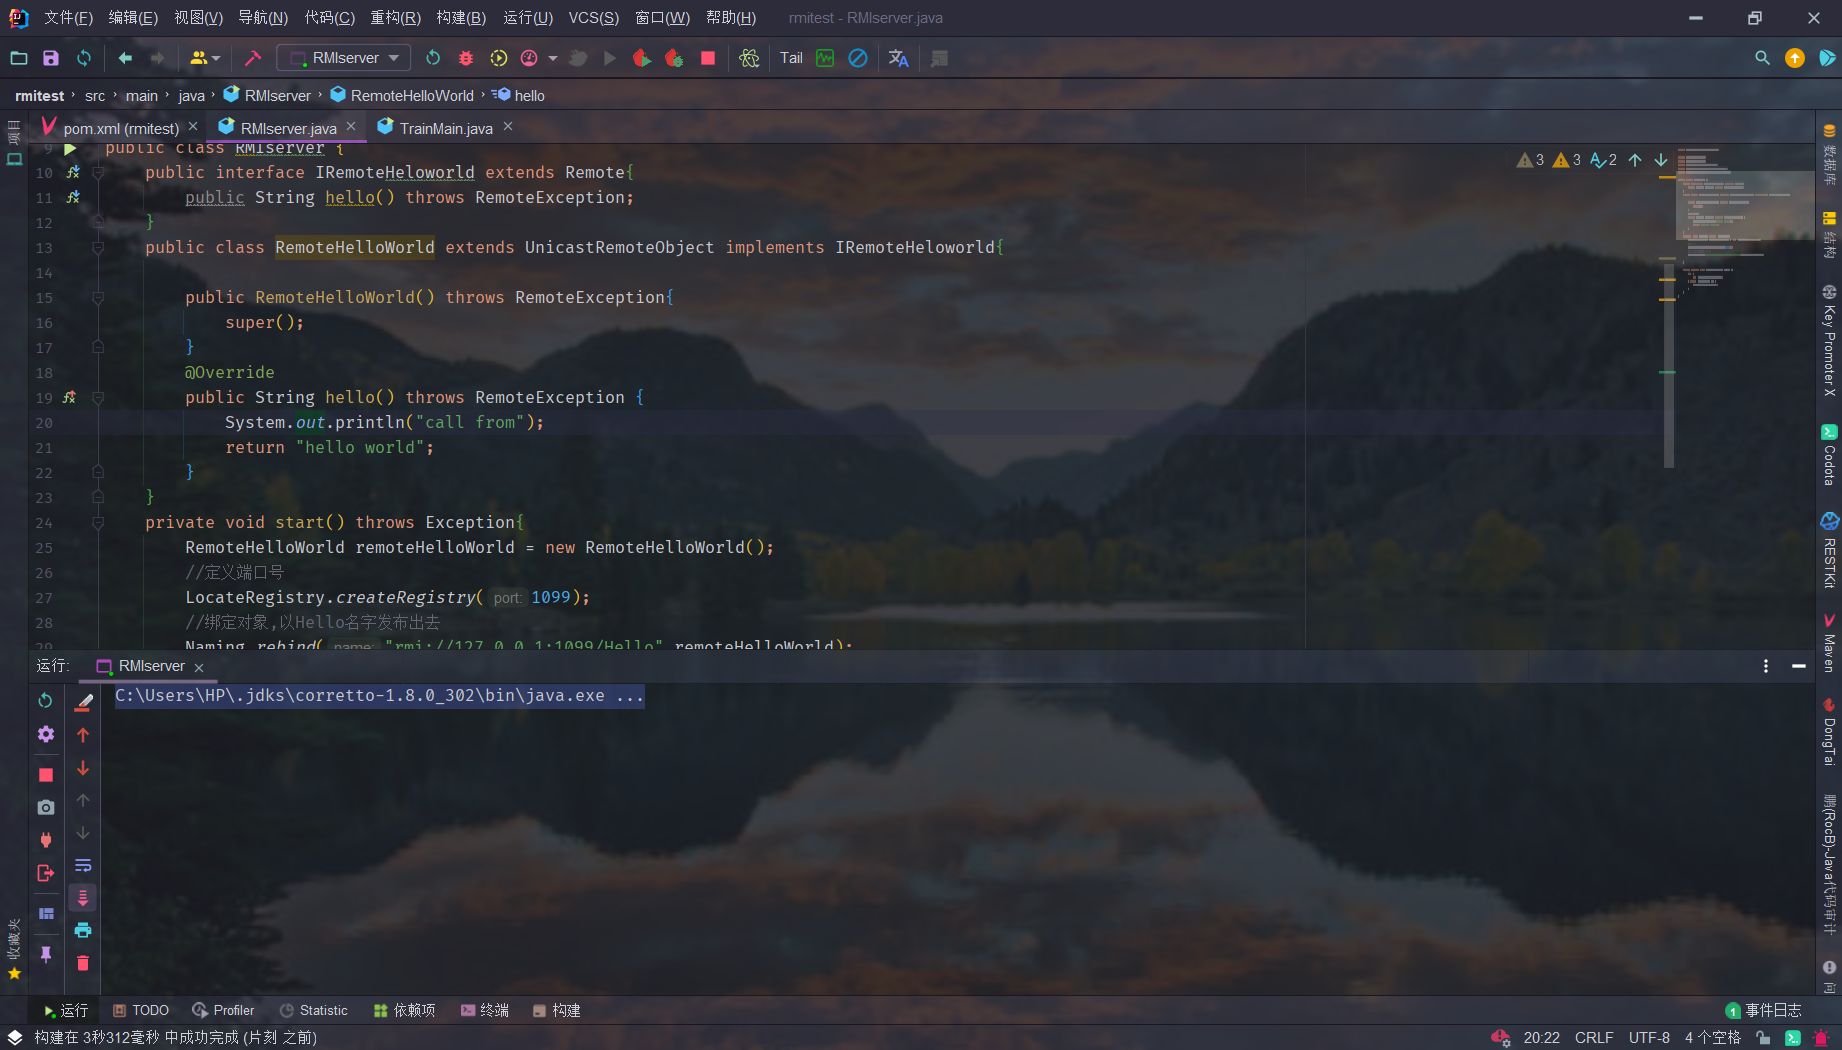Clear console with the red trash icon
Image resolution: width=1842 pixels, height=1050 pixels.
point(83,963)
